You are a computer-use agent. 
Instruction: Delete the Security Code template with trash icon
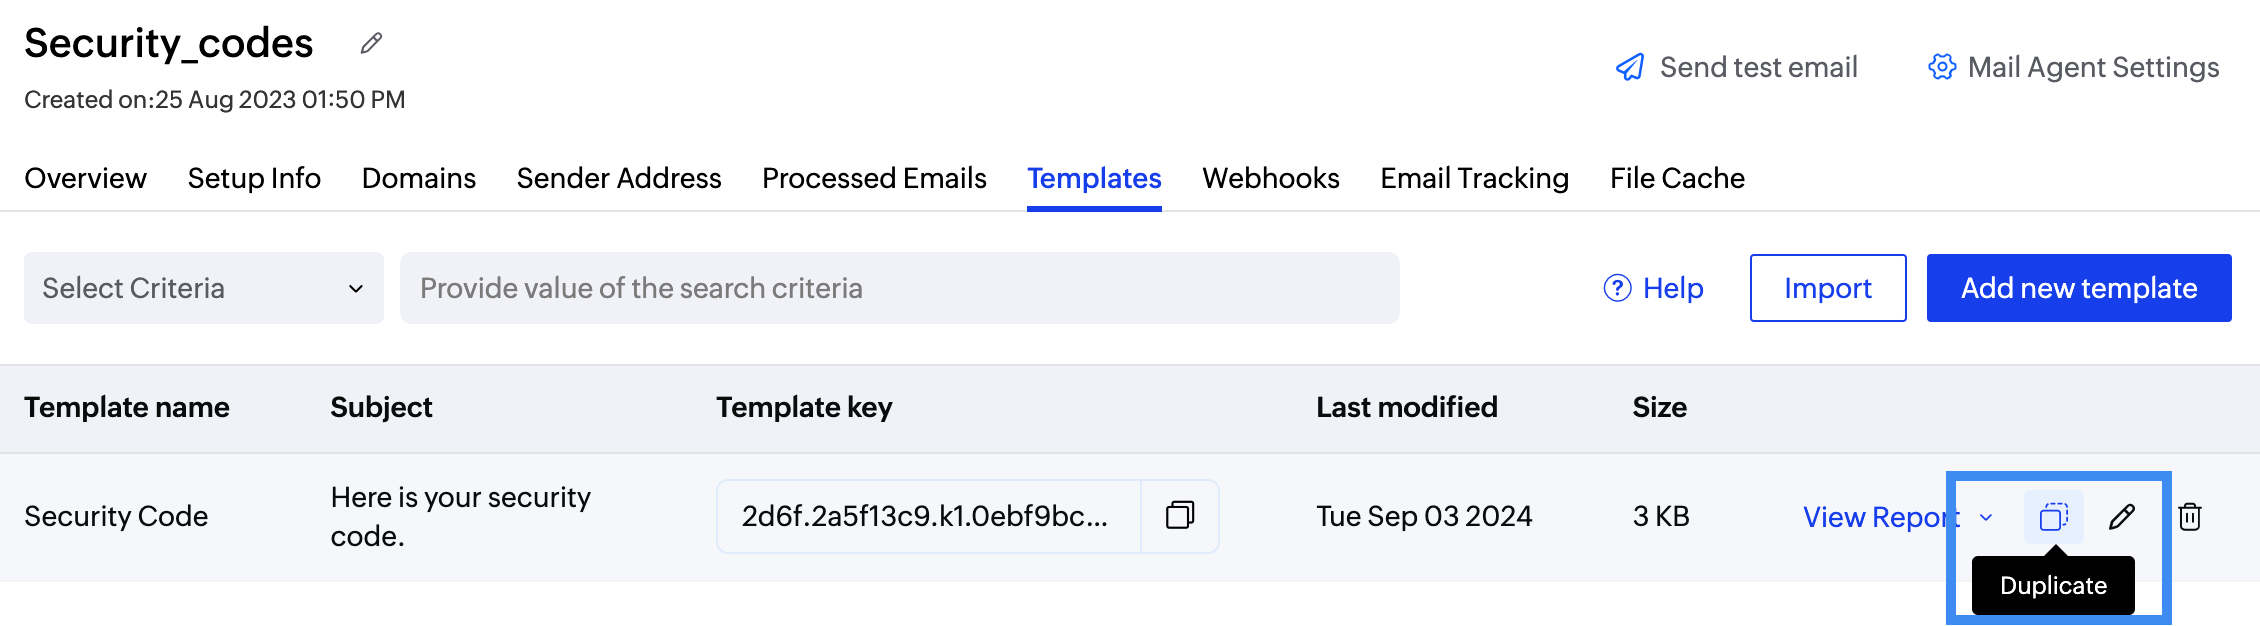point(2191,517)
